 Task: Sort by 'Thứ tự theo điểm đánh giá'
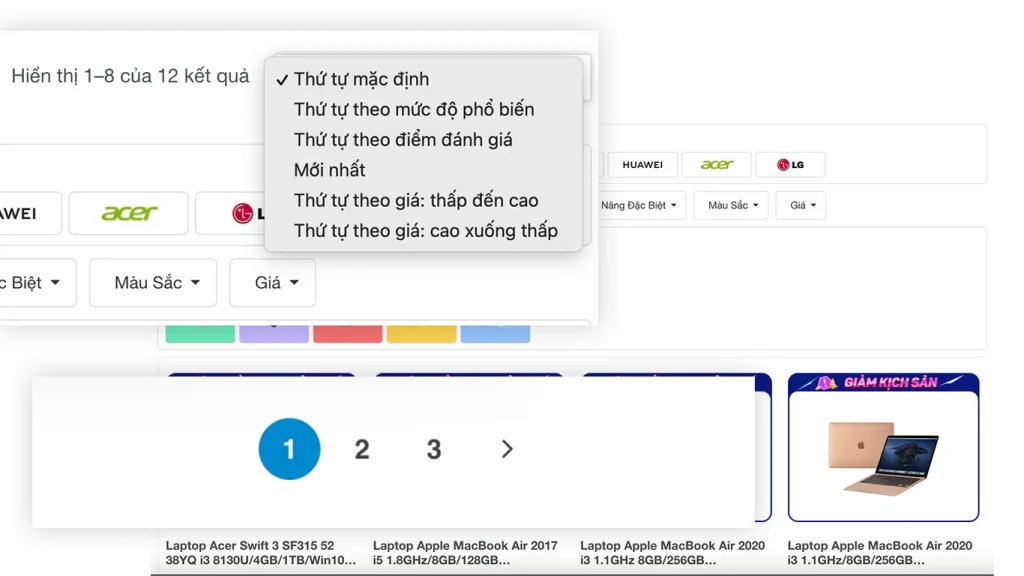[x=403, y=140]
